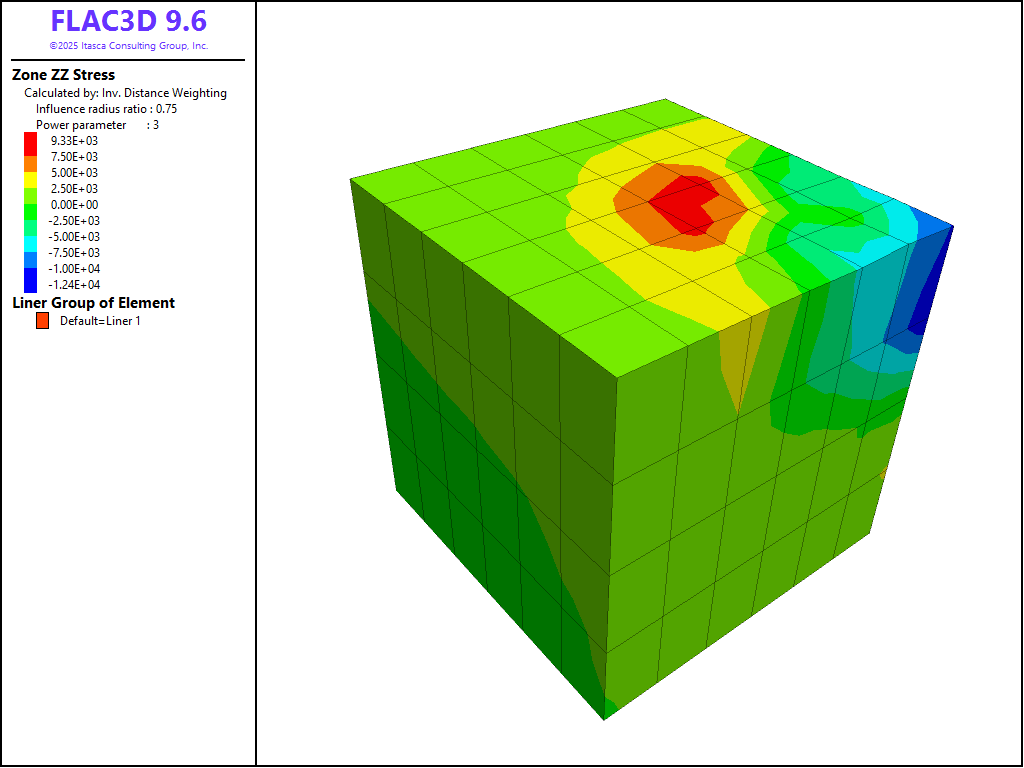Image resolution: width=1024 pixels, height=768 pixels.
Task: Click the Power parameter value line
Action: pos(97,125)
